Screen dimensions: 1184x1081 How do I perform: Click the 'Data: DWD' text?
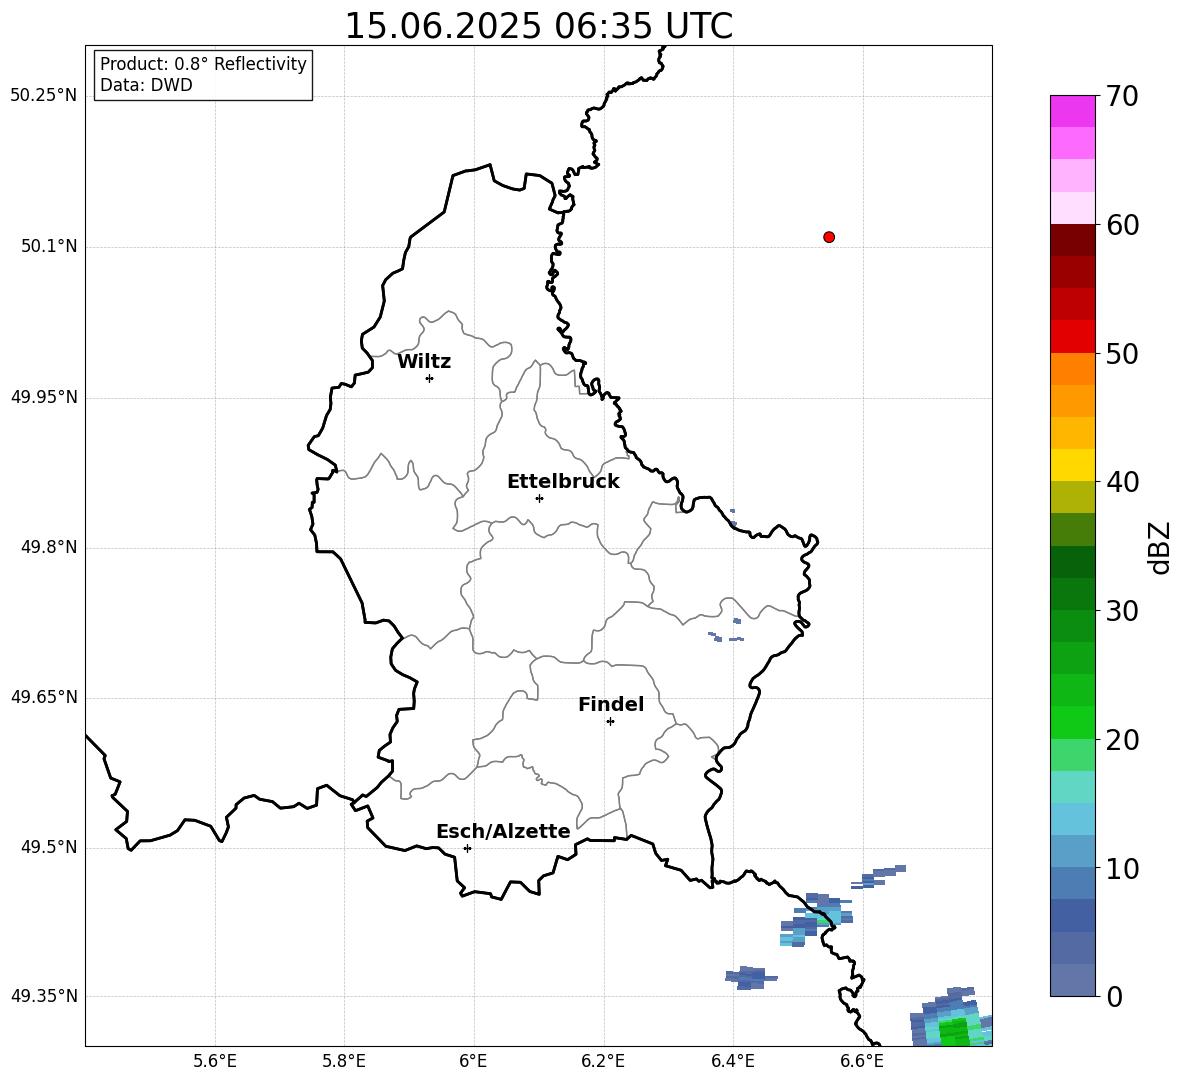click(x=146, y=85)
